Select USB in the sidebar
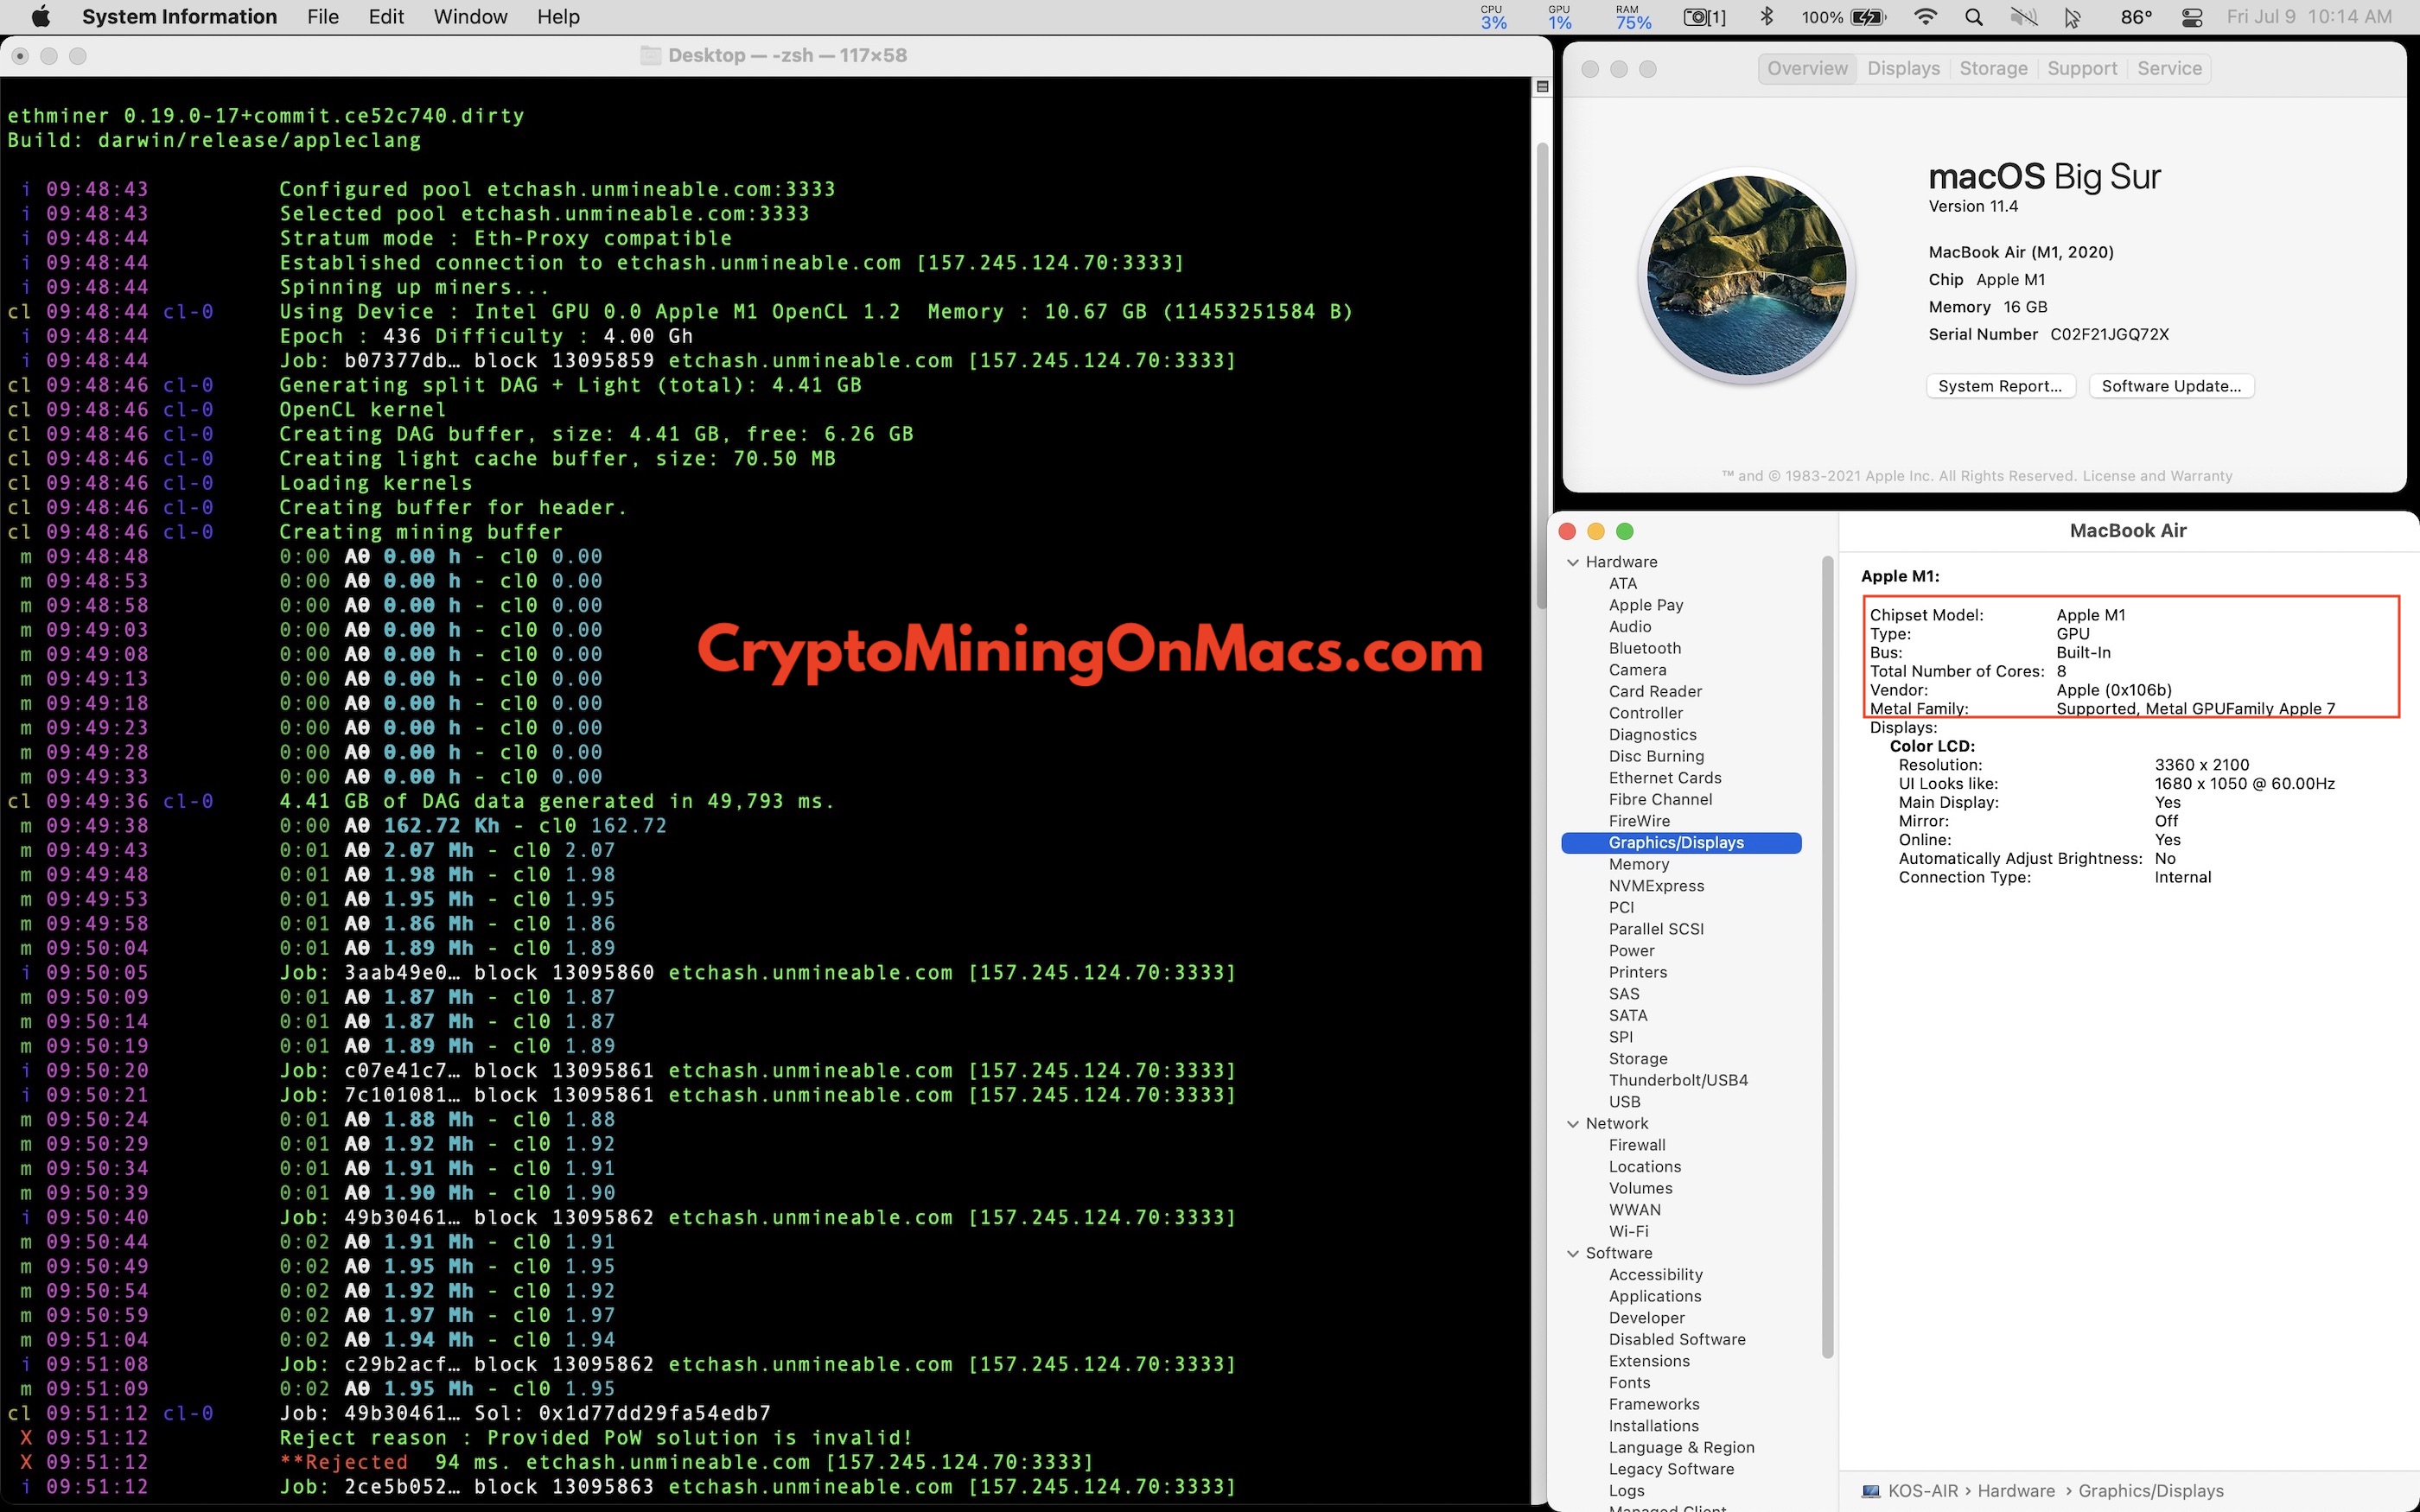The width and height of the screenshot is (2420, 1512). click(x=1624, y=1102)
